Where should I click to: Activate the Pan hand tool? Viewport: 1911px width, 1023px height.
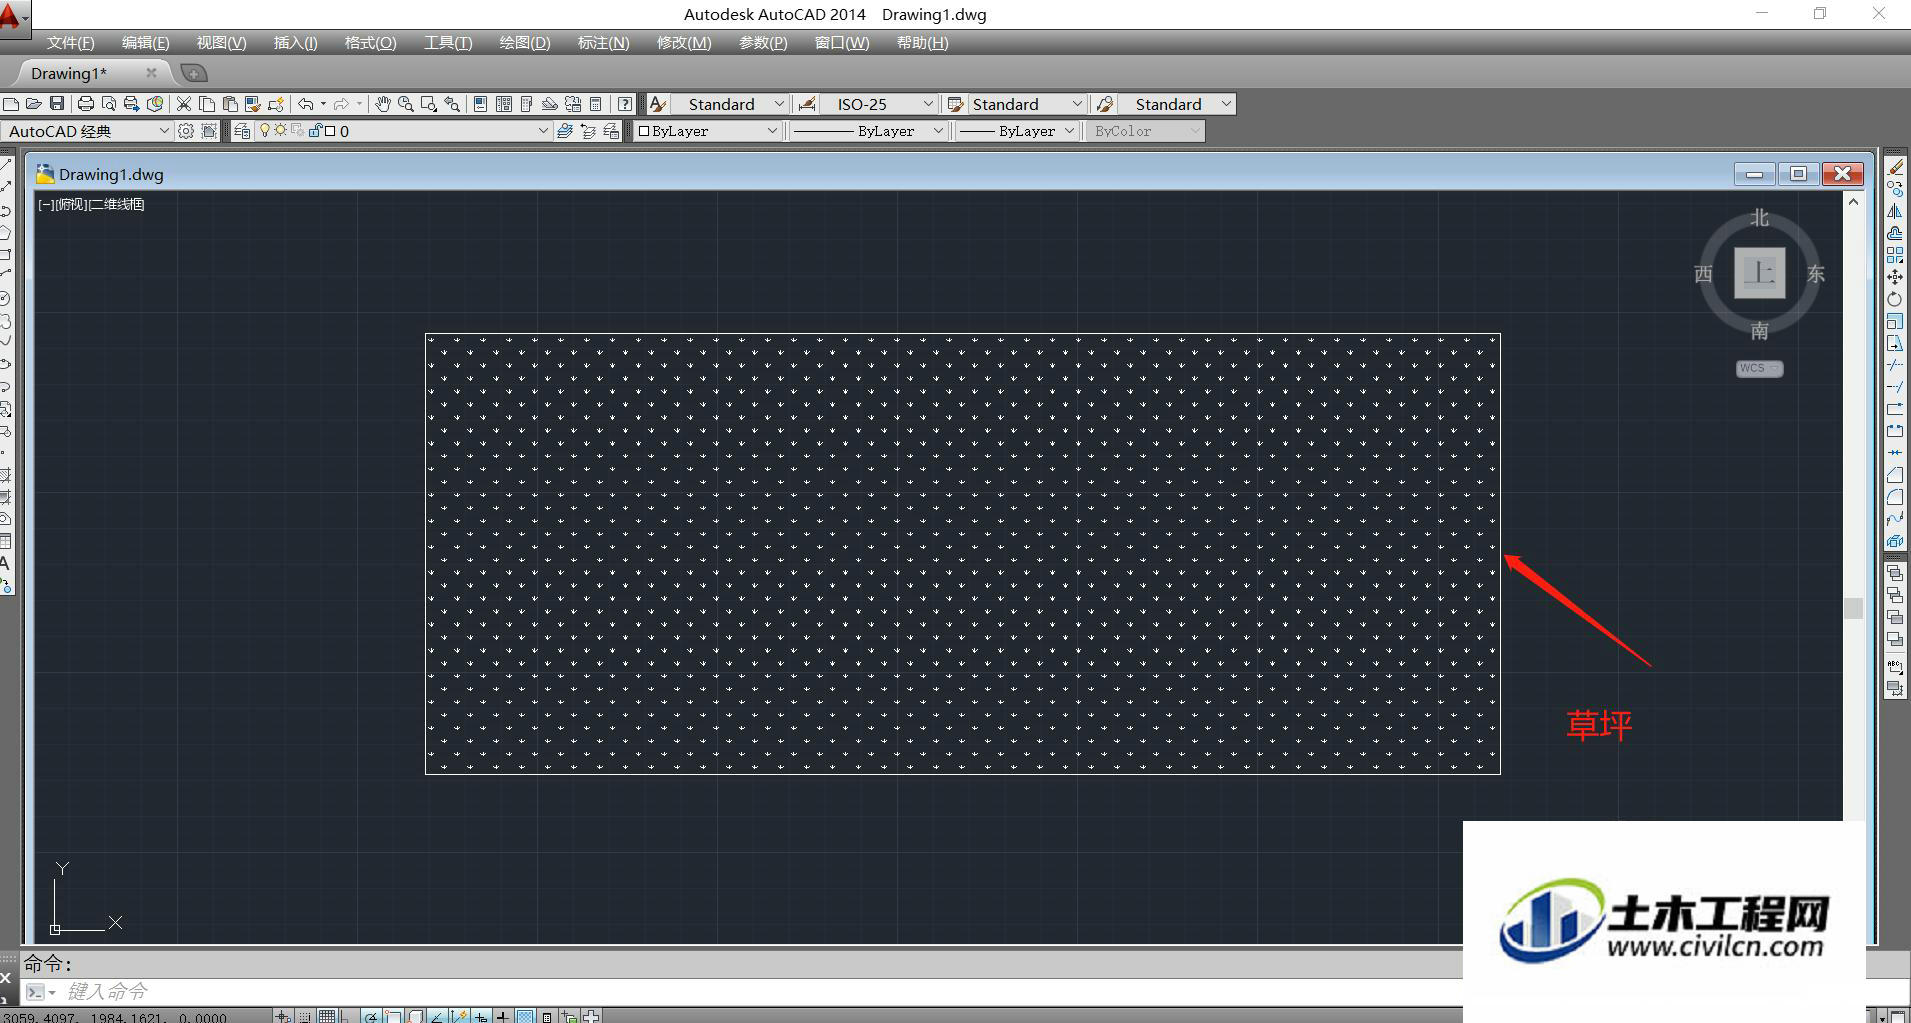click(x=383, y=104)
